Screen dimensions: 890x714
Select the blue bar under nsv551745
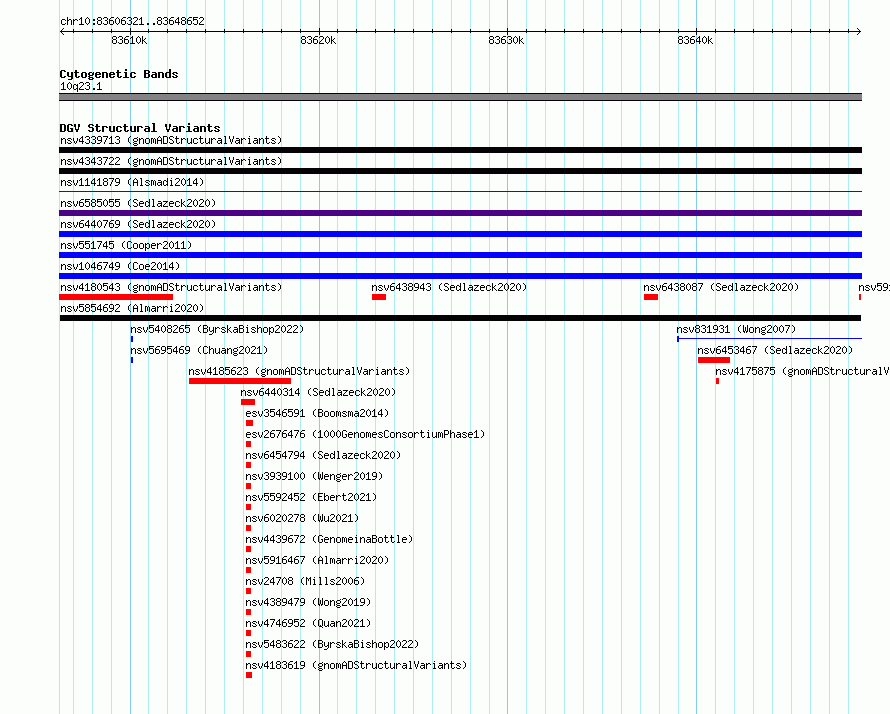point(460,255)
